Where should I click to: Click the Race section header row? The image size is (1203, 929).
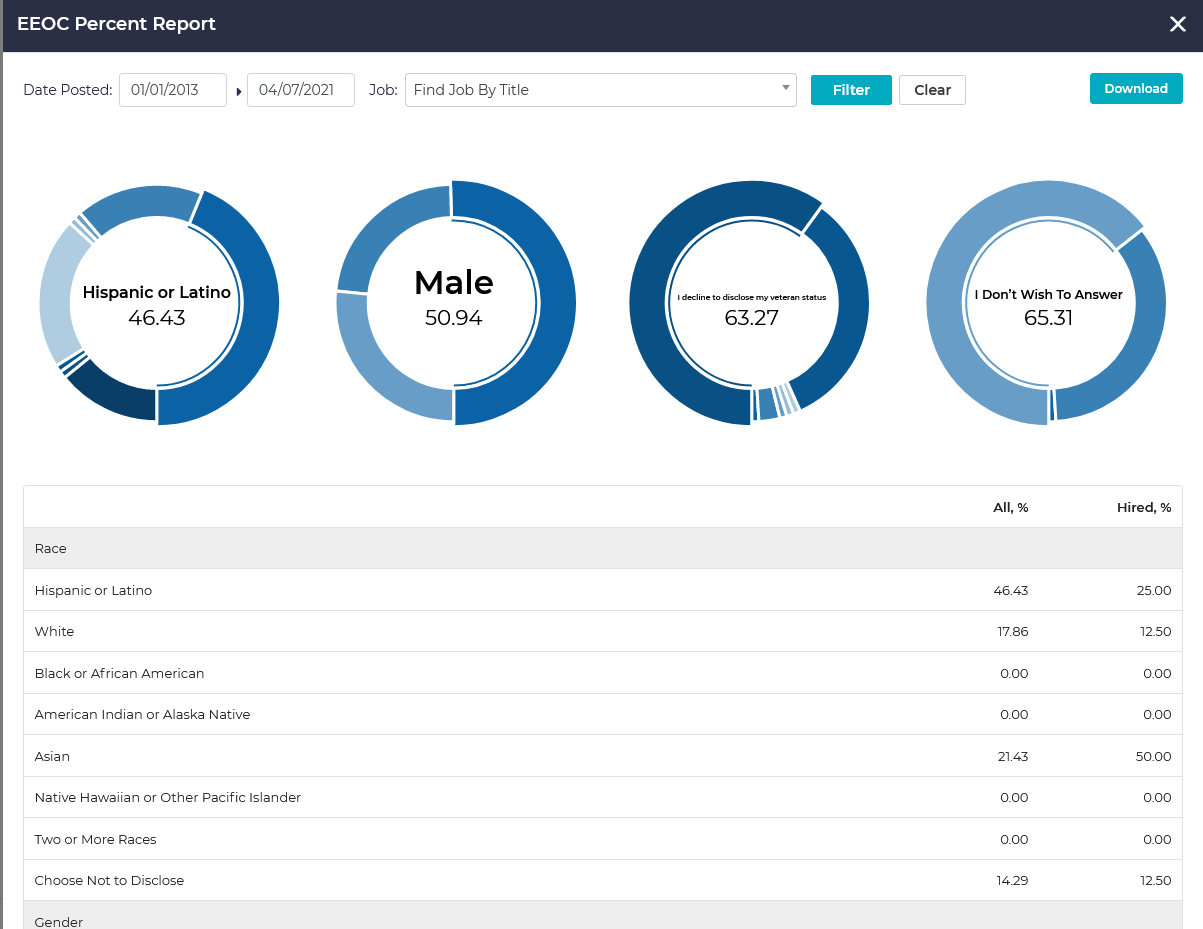pos(602,548)
